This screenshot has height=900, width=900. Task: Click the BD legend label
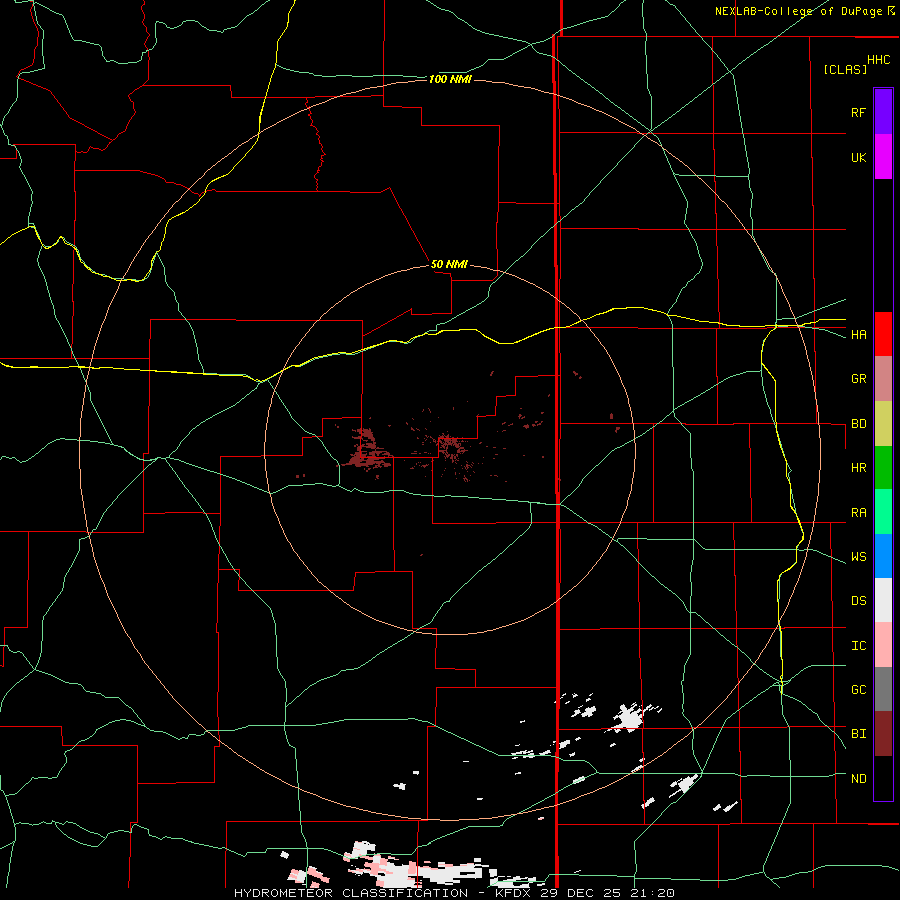pos(858,424)
